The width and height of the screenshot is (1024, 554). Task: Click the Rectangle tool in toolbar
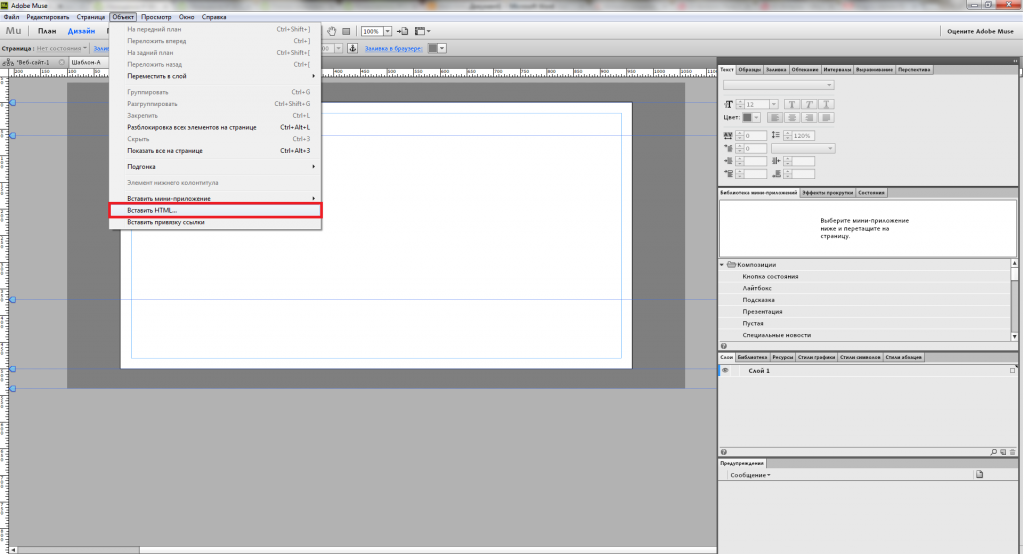346,31
